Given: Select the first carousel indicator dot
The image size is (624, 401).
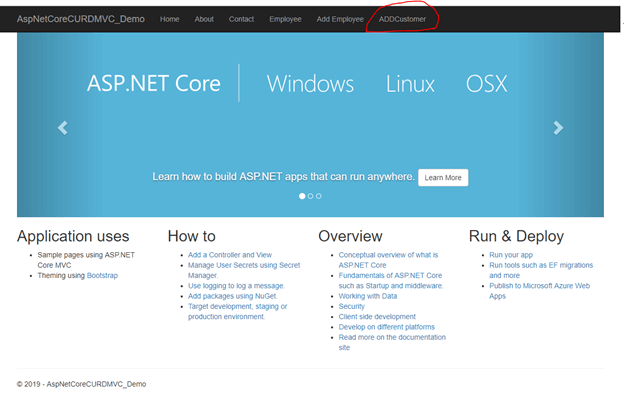Looking at the screenshot, I should [x=302, y=196].
